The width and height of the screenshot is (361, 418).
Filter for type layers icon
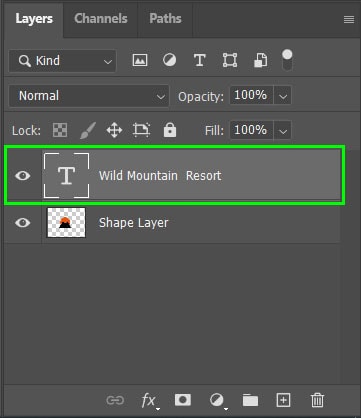(x=199, y=61)
